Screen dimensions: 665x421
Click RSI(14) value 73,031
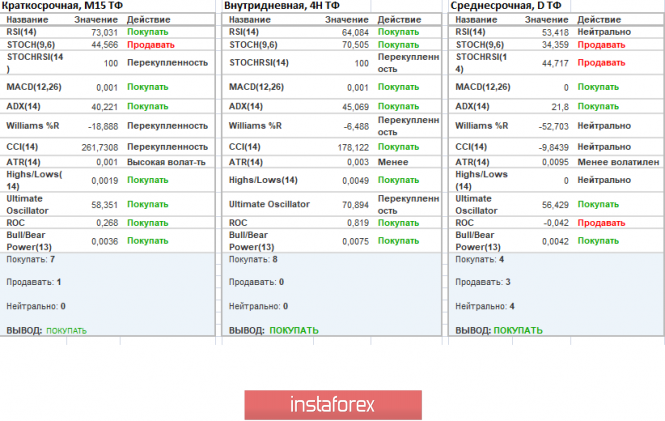(x=104, y=32)
